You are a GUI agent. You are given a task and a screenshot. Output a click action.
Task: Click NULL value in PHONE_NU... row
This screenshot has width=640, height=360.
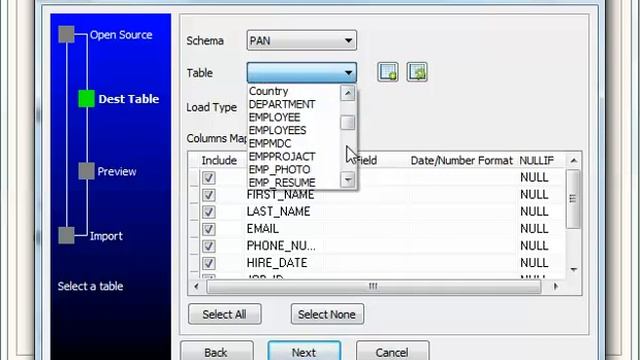pyautogui.click(x=534, y=246)
